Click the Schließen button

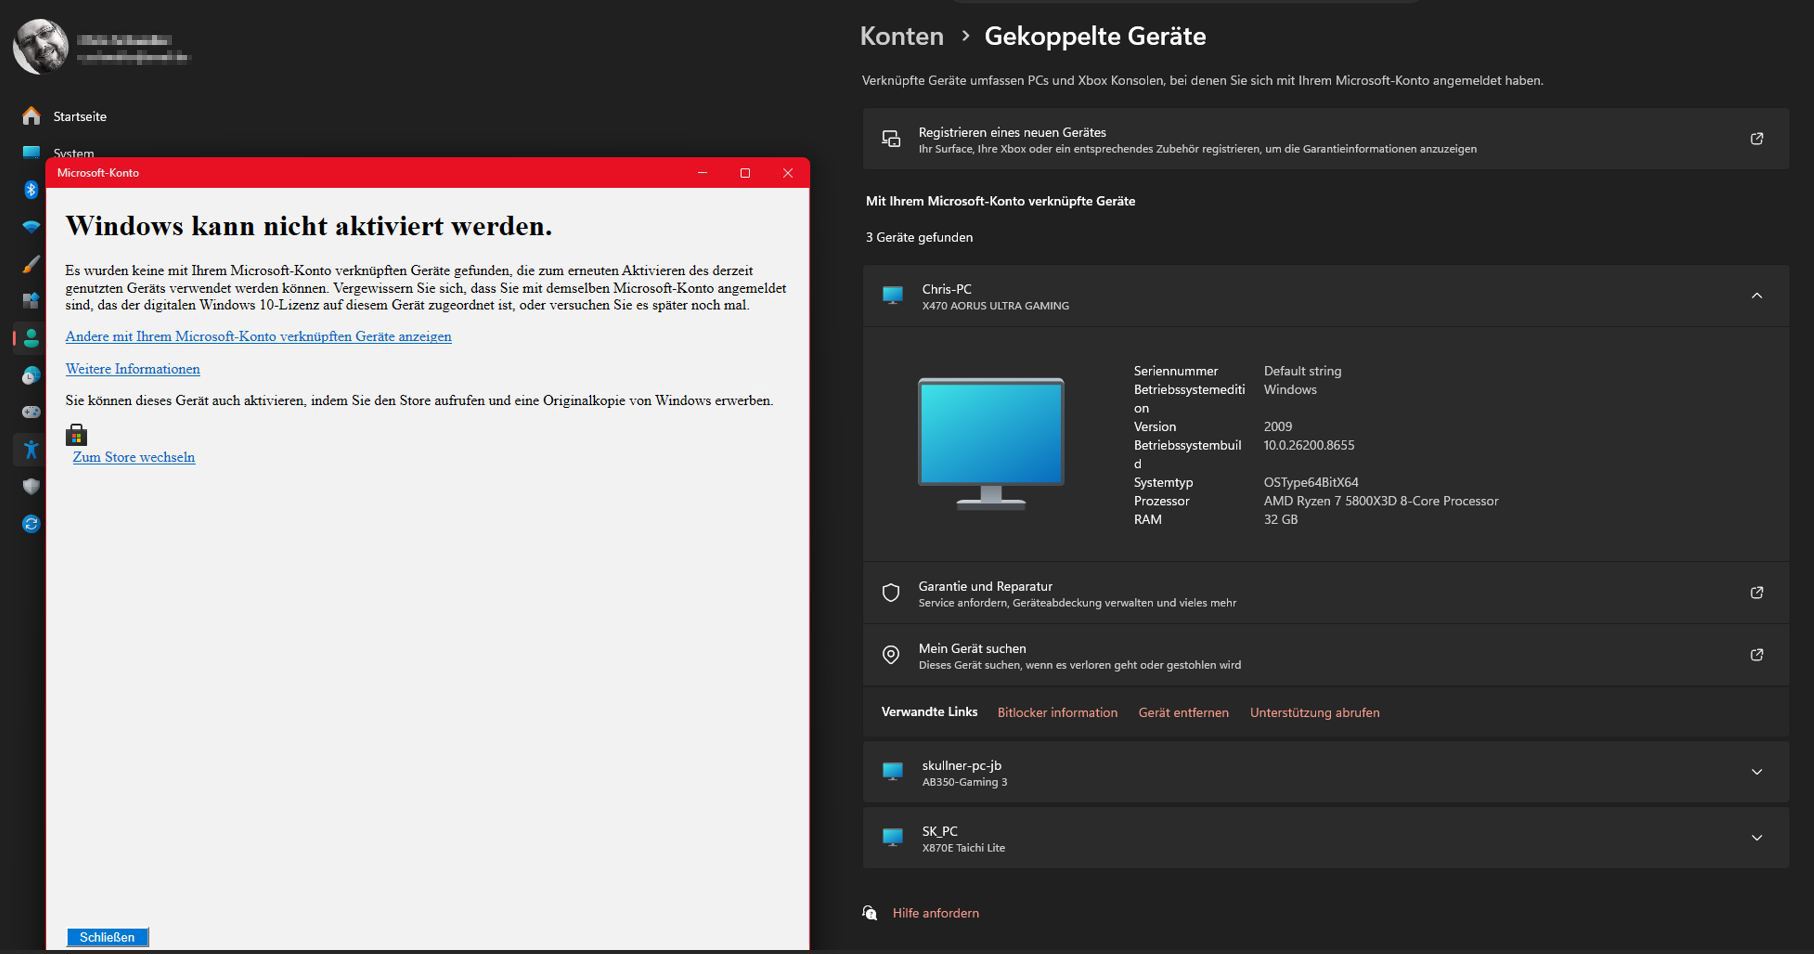[107, 937]
